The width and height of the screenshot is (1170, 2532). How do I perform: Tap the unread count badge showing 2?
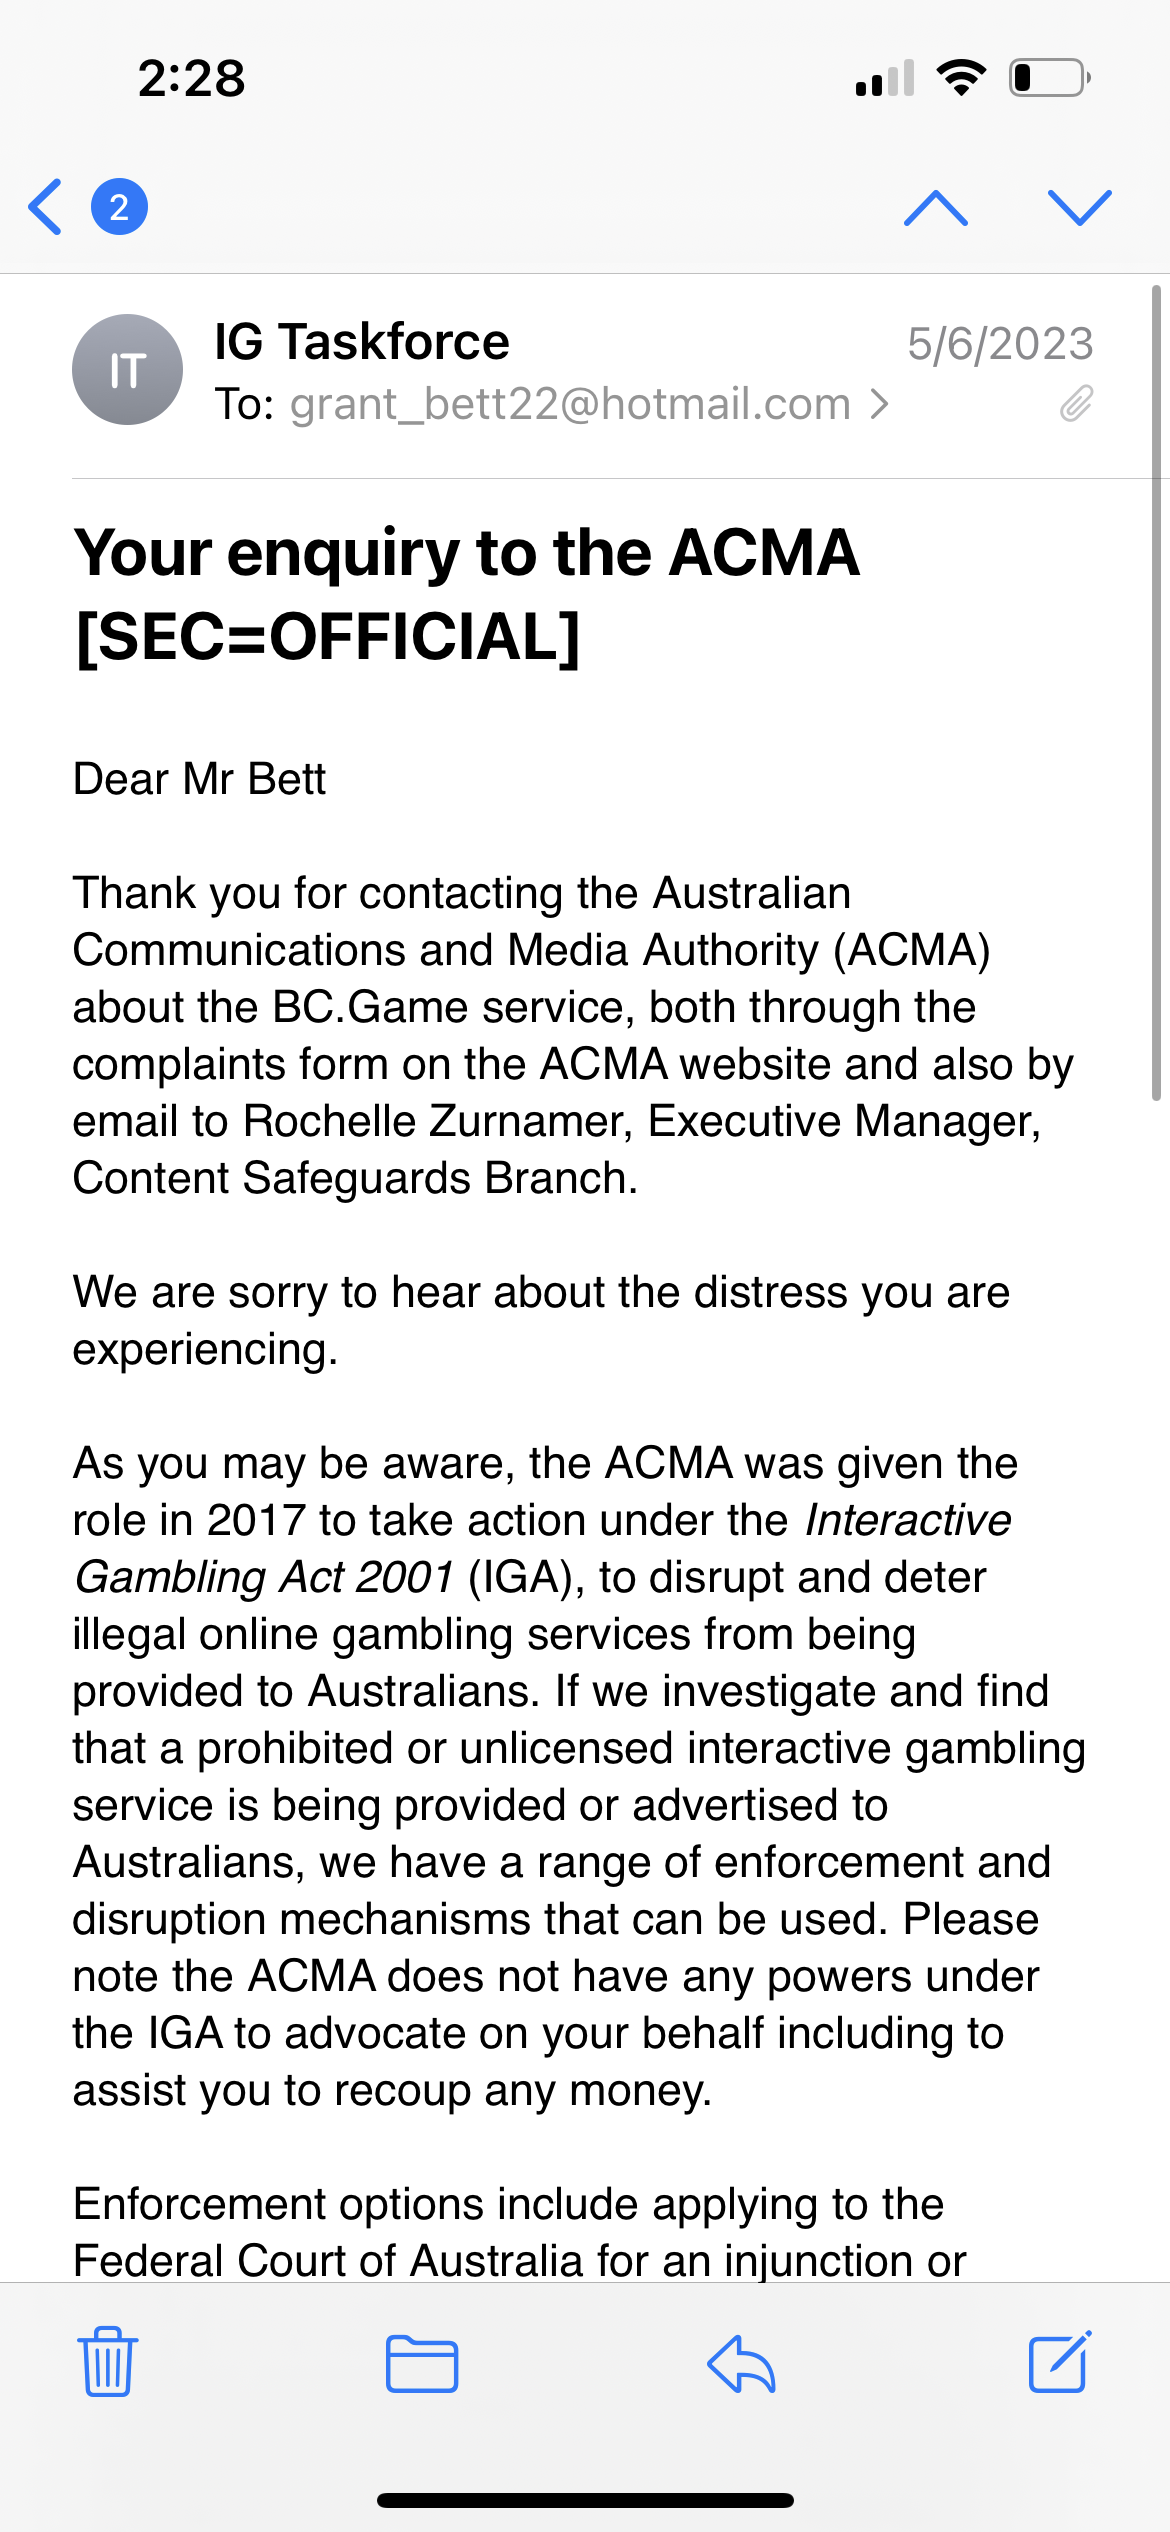coord(119,207)
